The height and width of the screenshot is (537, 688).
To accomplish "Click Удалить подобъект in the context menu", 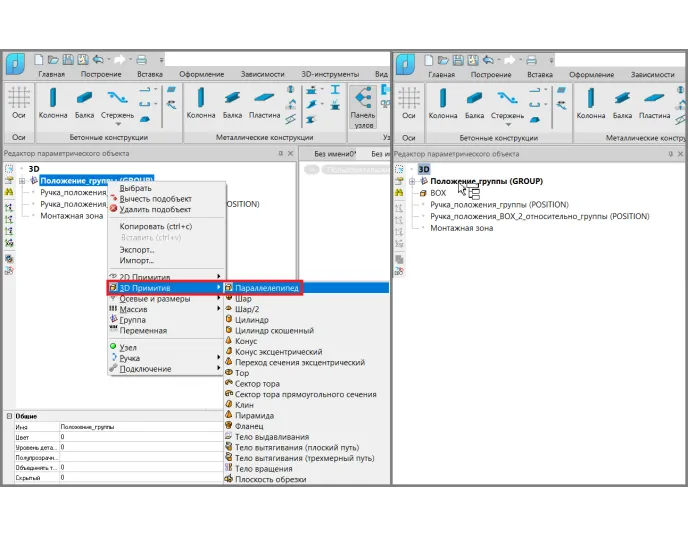I will pyautogui.click(x=155, y=209).
